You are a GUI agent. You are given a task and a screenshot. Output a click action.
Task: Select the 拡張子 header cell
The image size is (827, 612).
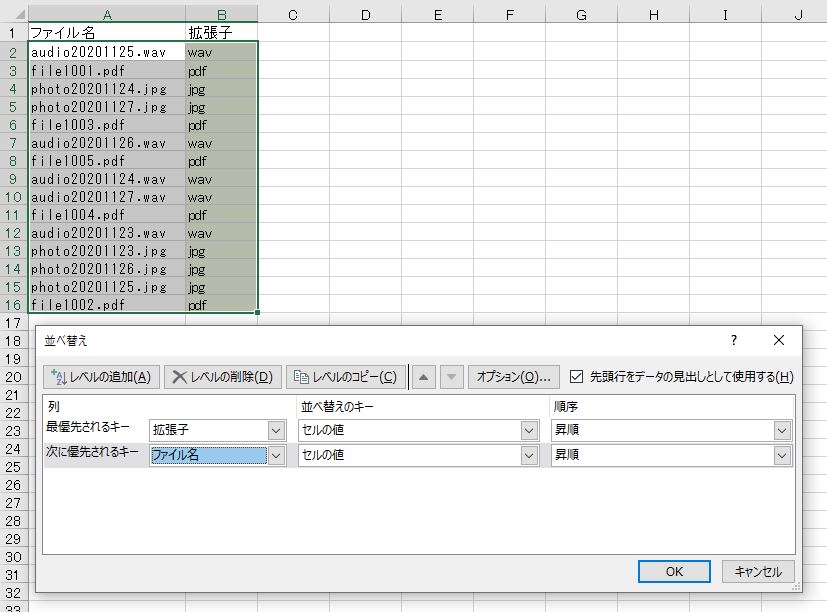[x=222, y=33]
